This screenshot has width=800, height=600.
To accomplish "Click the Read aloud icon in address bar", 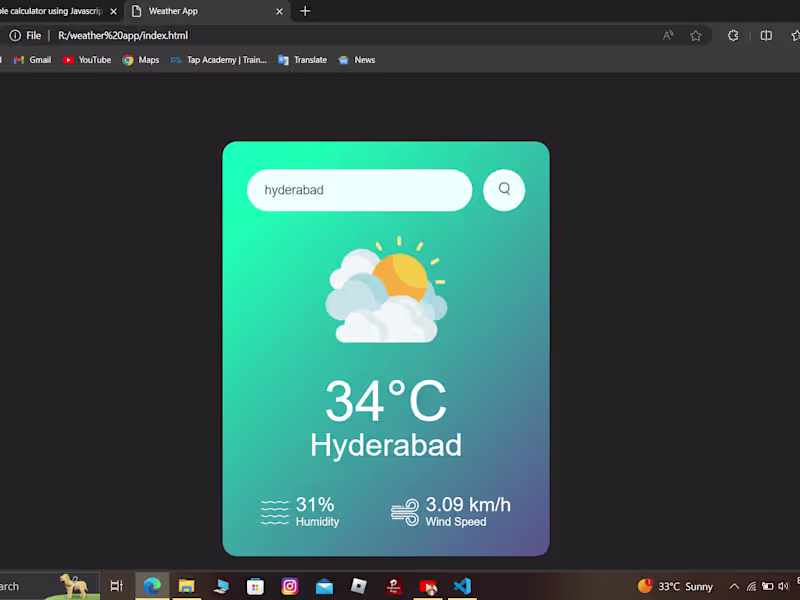I will [667, 35].
